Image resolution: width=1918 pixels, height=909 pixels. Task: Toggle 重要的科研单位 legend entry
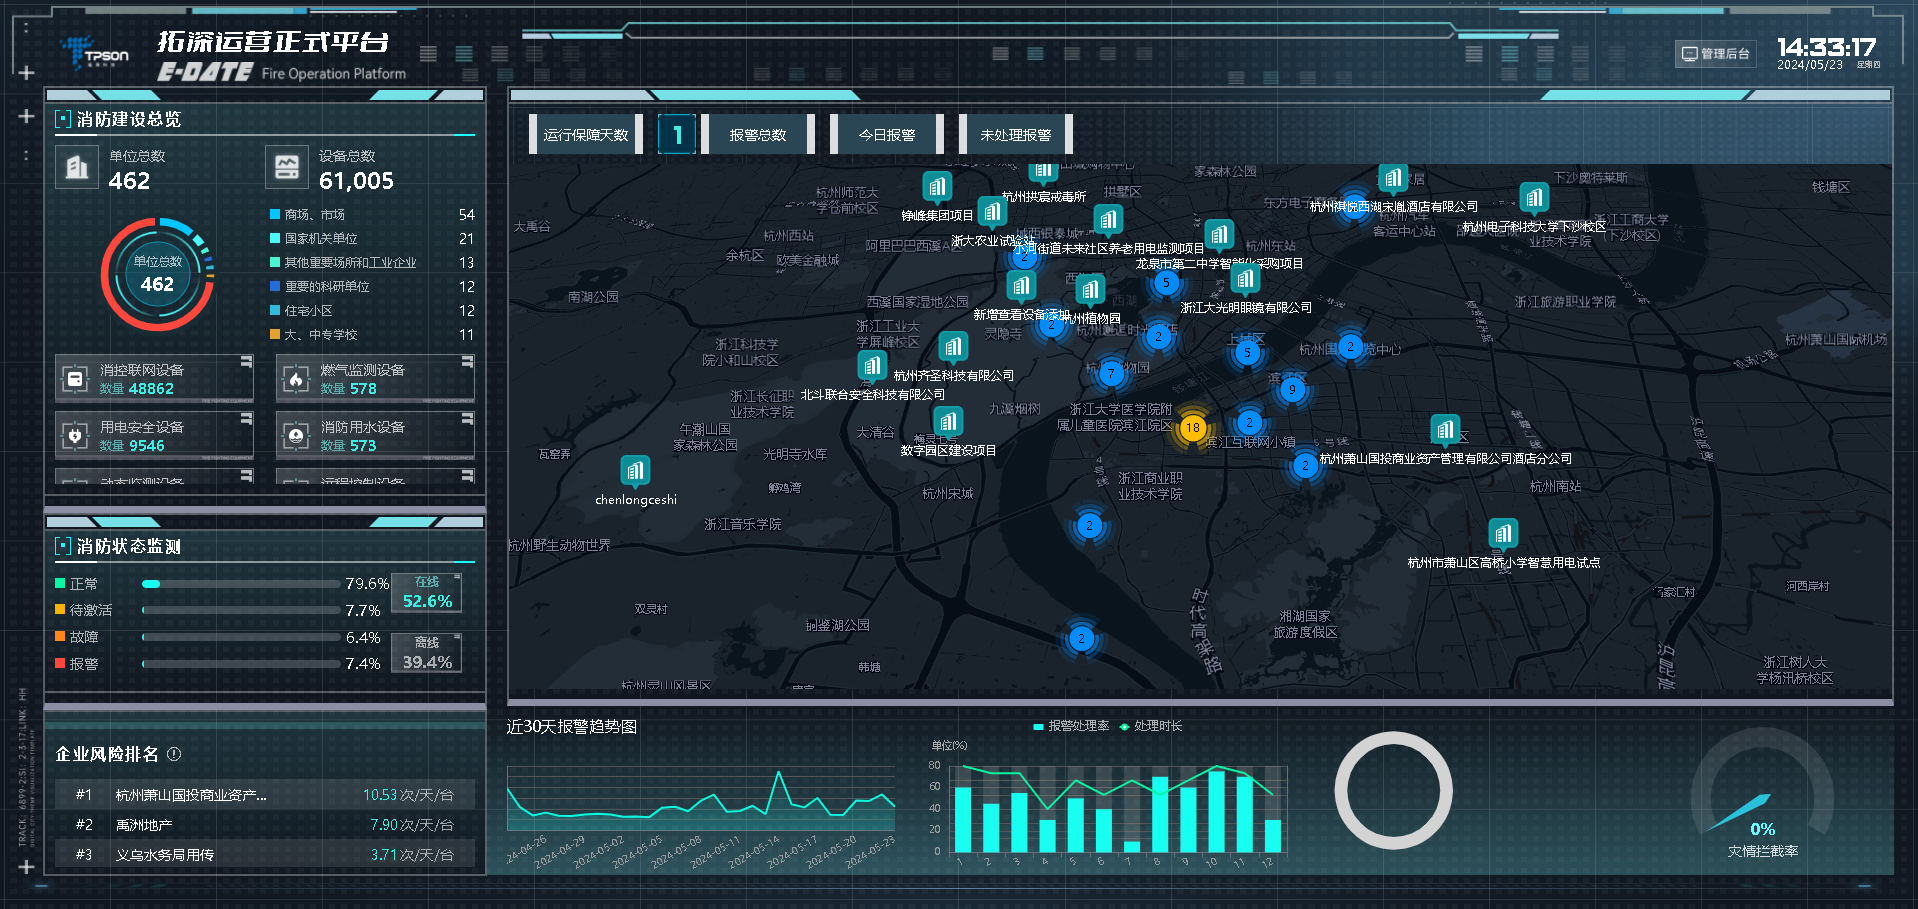320,287
